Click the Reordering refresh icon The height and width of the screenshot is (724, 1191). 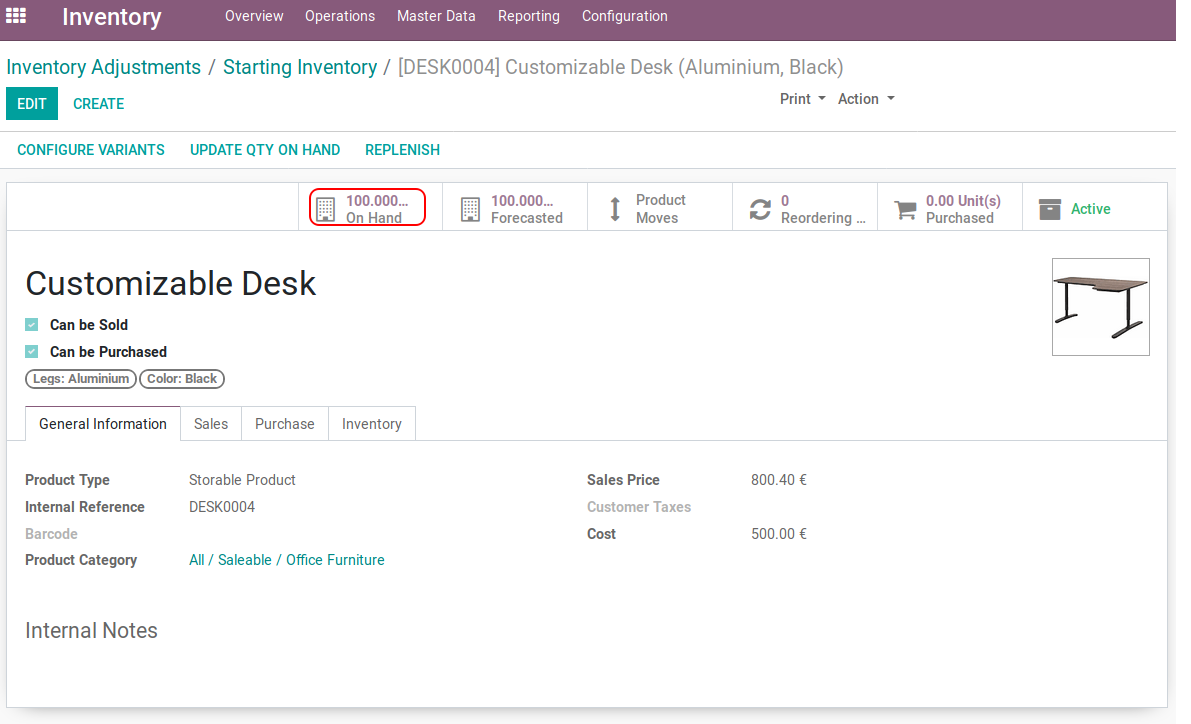[760, 209]
